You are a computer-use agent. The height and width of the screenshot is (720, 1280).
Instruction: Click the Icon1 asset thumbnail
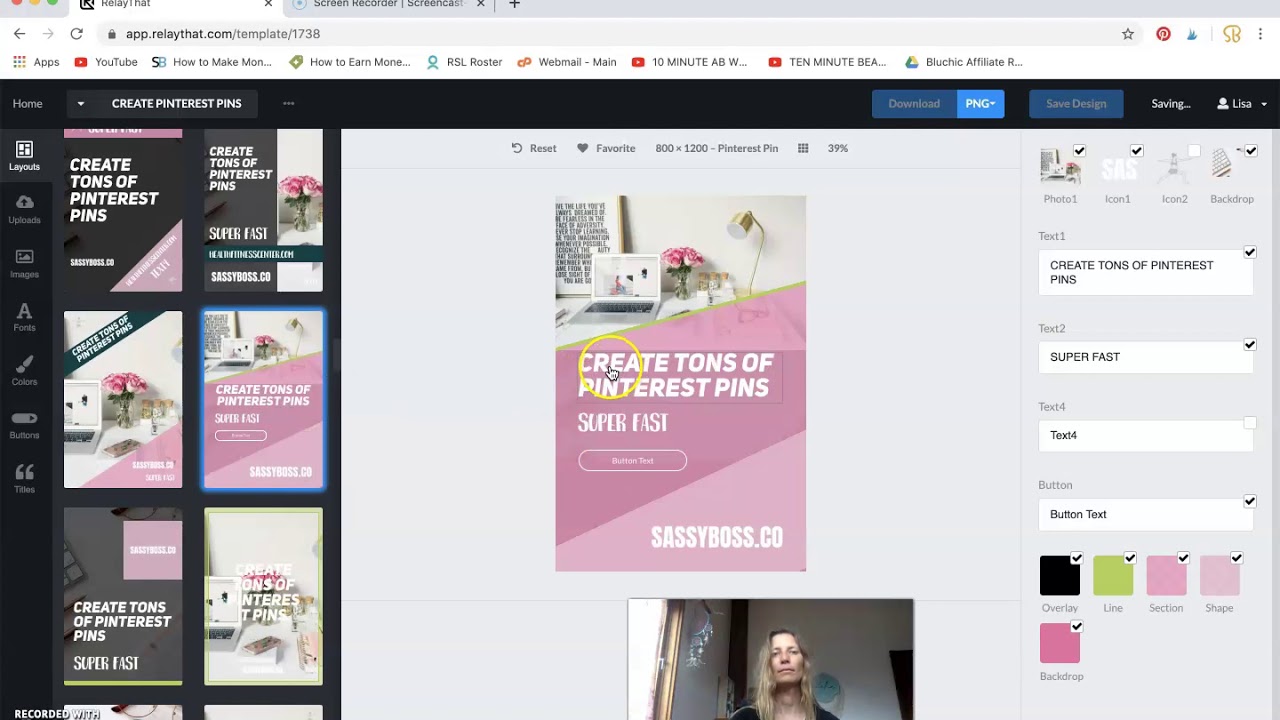tap(1118, 167)
